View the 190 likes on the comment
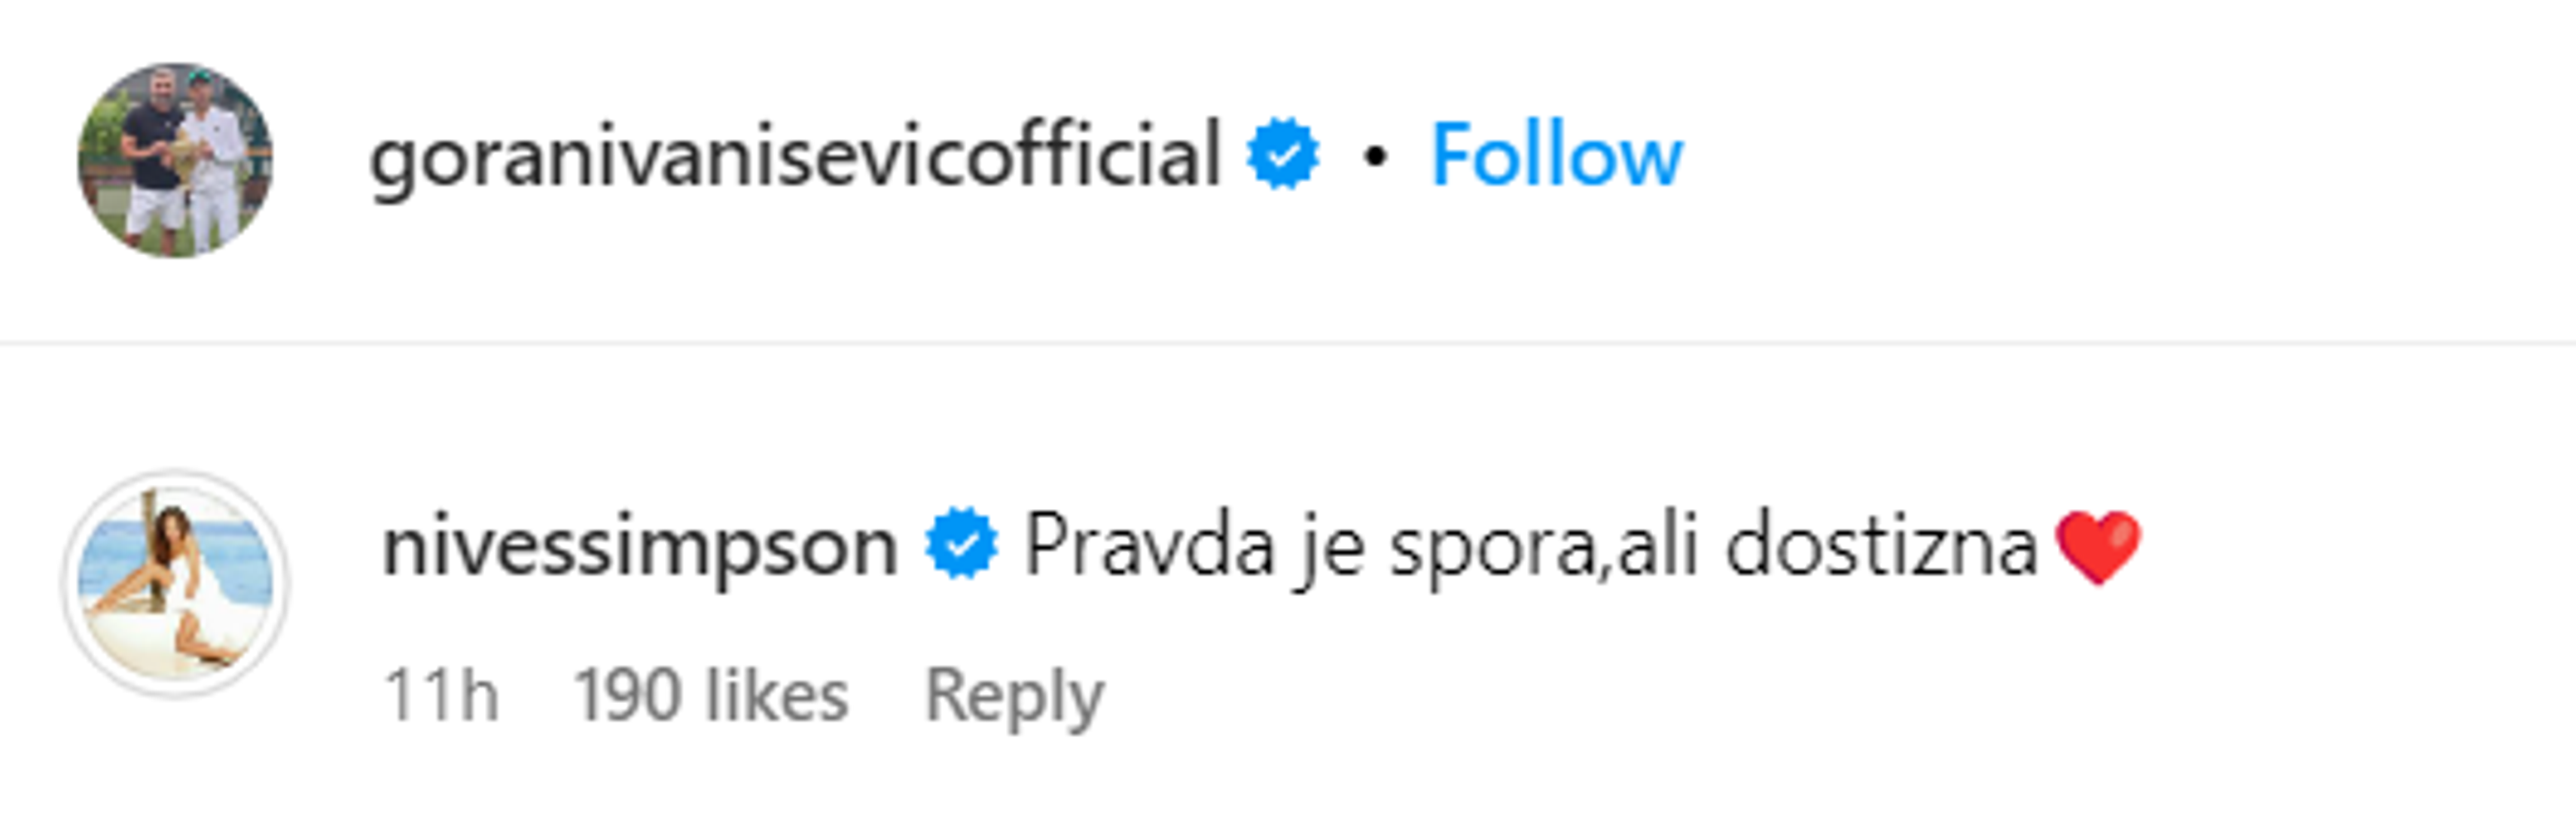 pos(710,695)
